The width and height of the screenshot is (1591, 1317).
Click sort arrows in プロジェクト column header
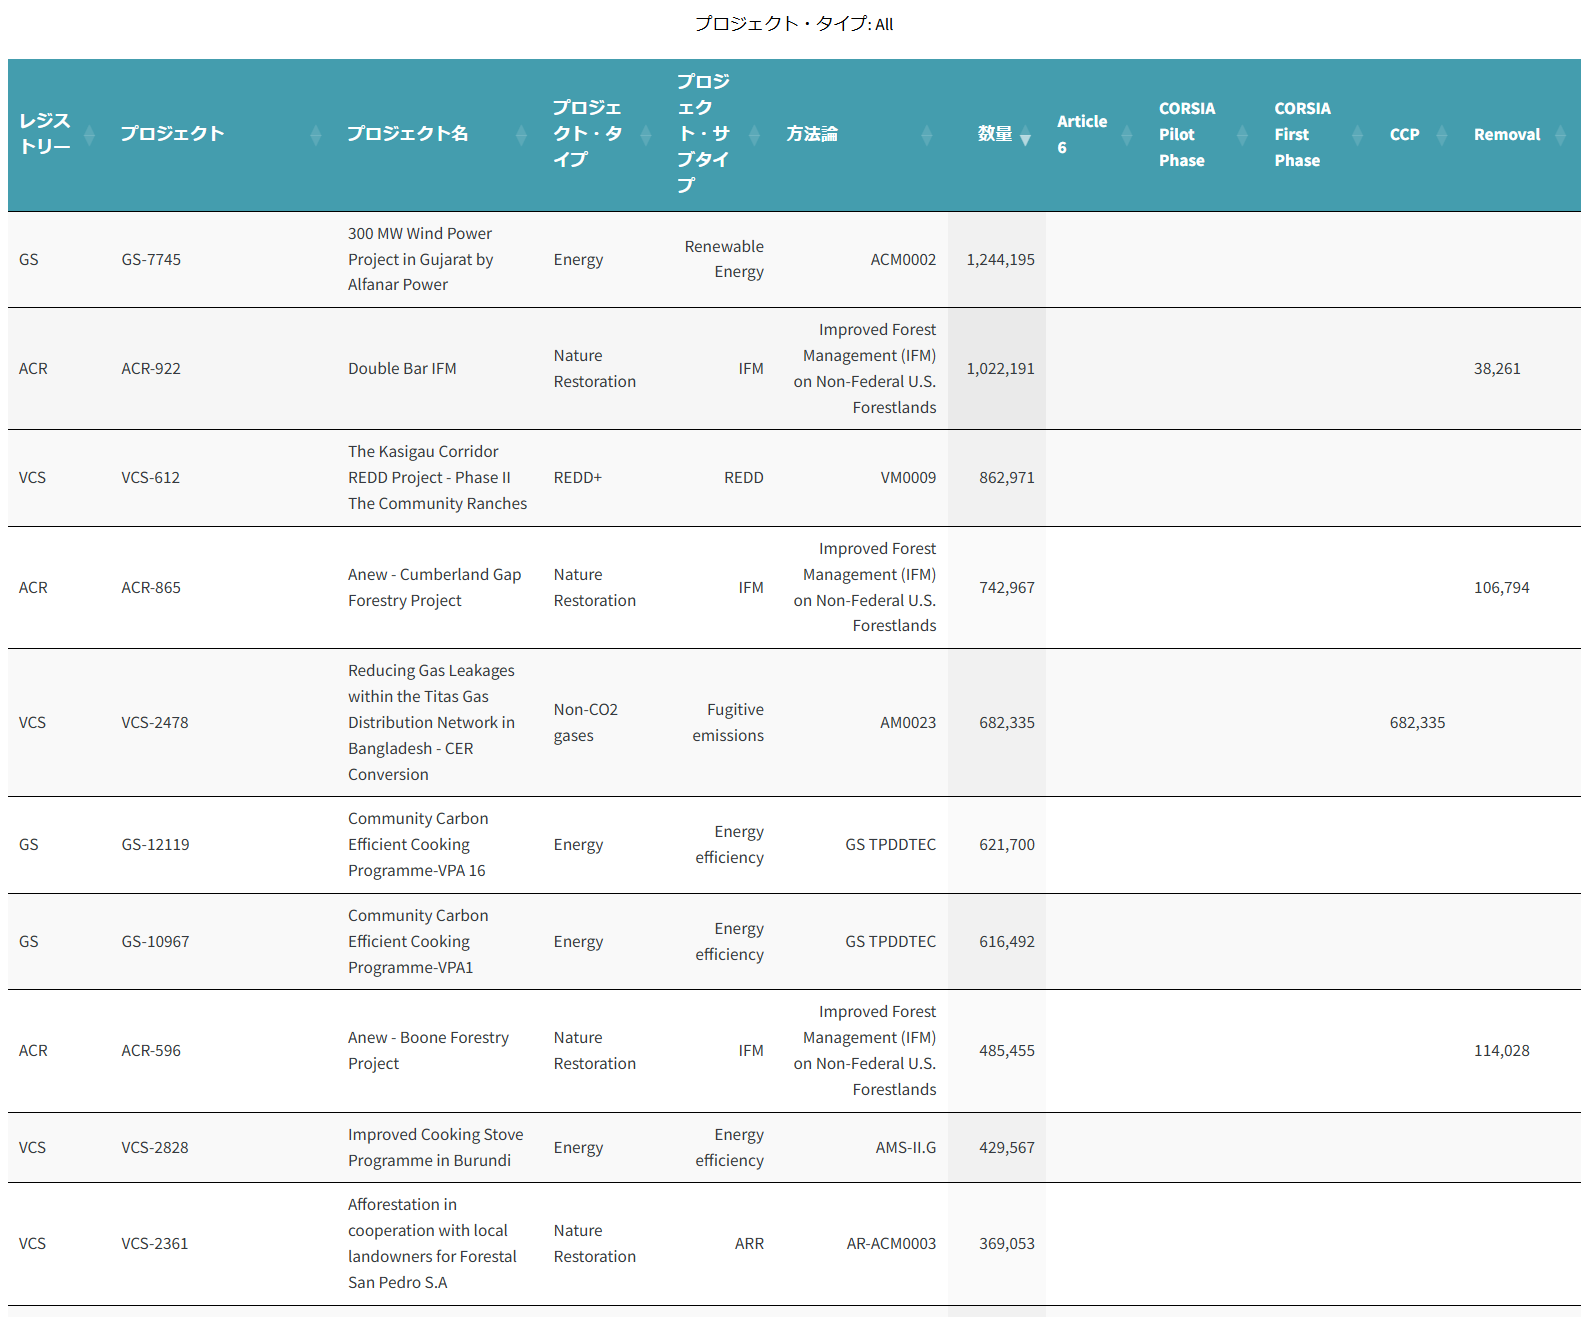[316, 135]
